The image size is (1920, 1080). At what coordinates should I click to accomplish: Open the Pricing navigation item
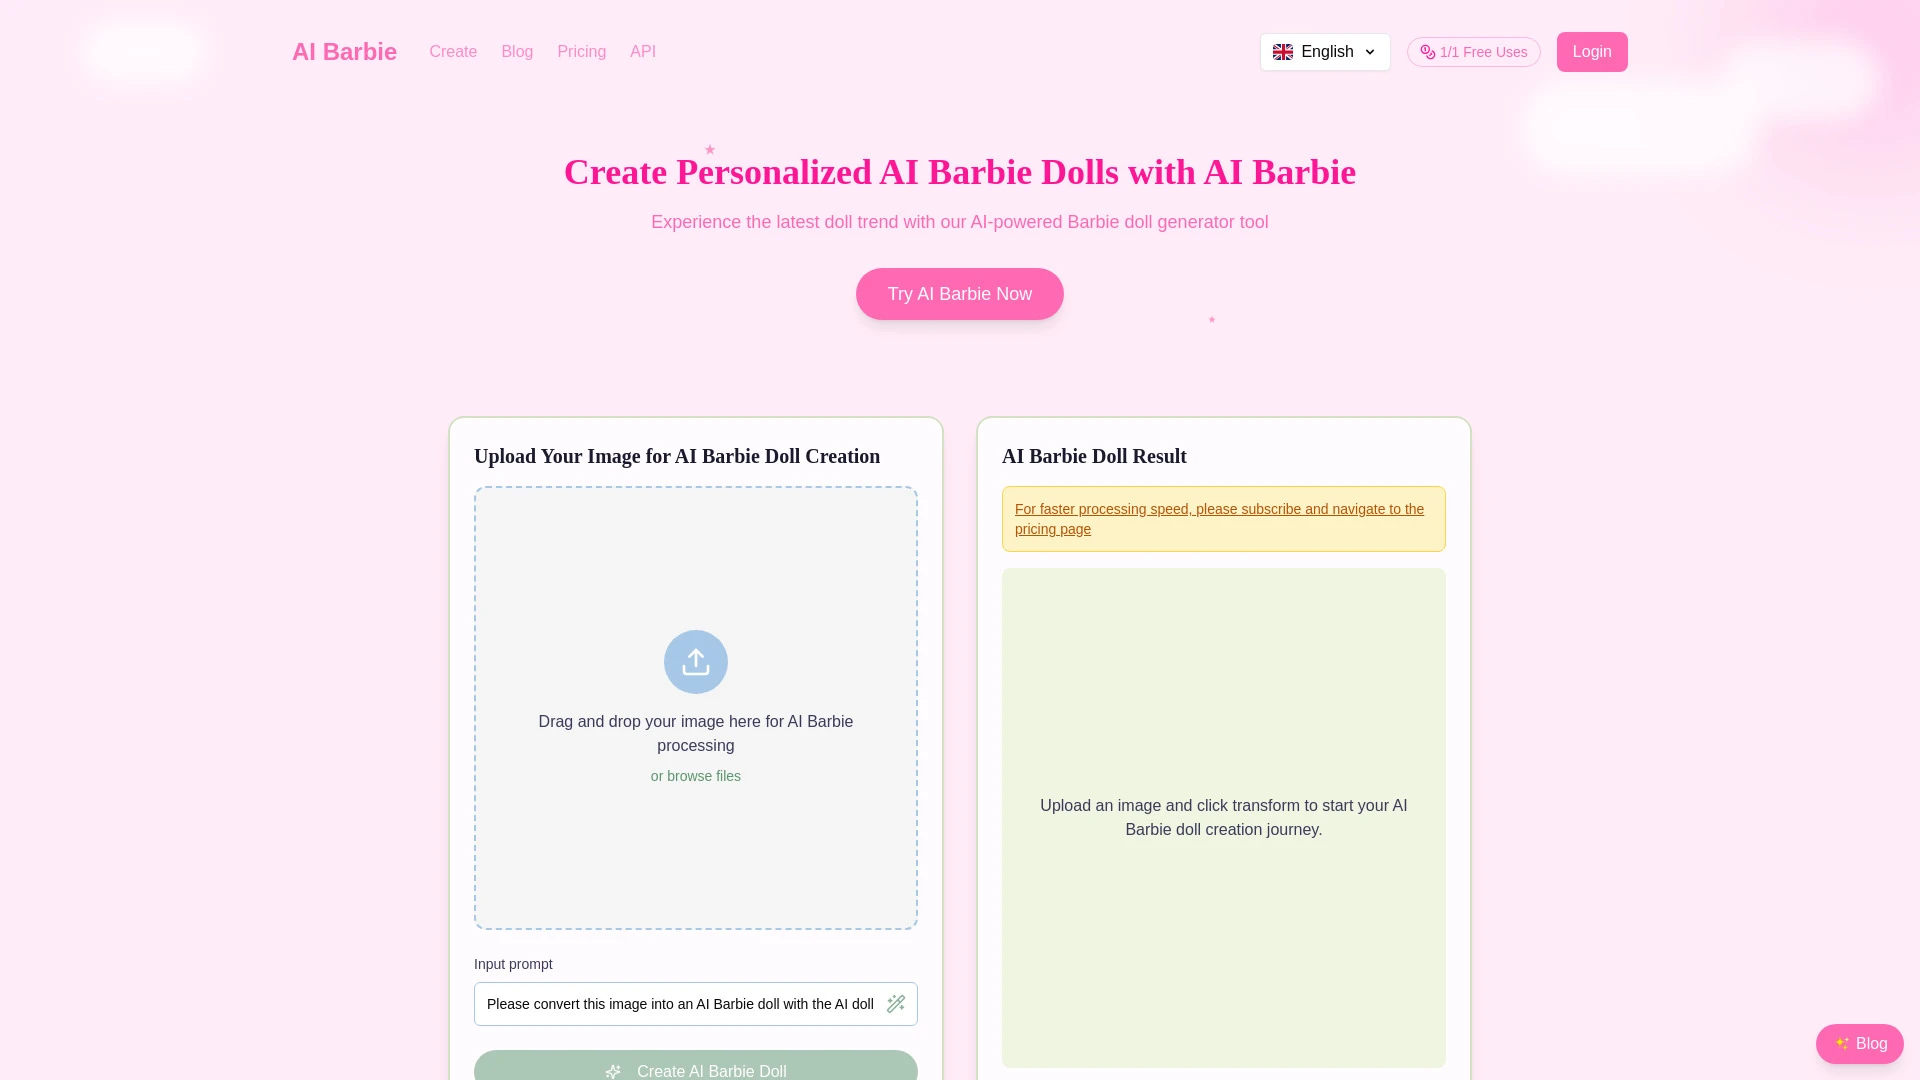581,51
